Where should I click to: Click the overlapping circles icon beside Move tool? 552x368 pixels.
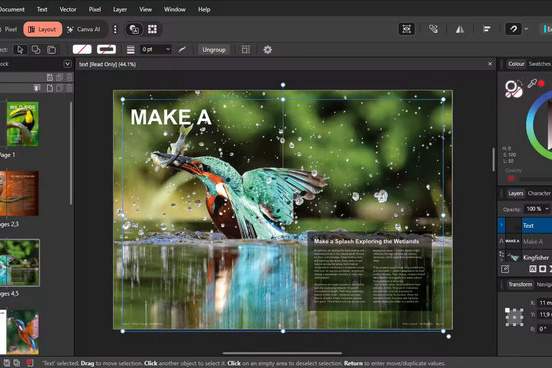[x=36, y=50]
